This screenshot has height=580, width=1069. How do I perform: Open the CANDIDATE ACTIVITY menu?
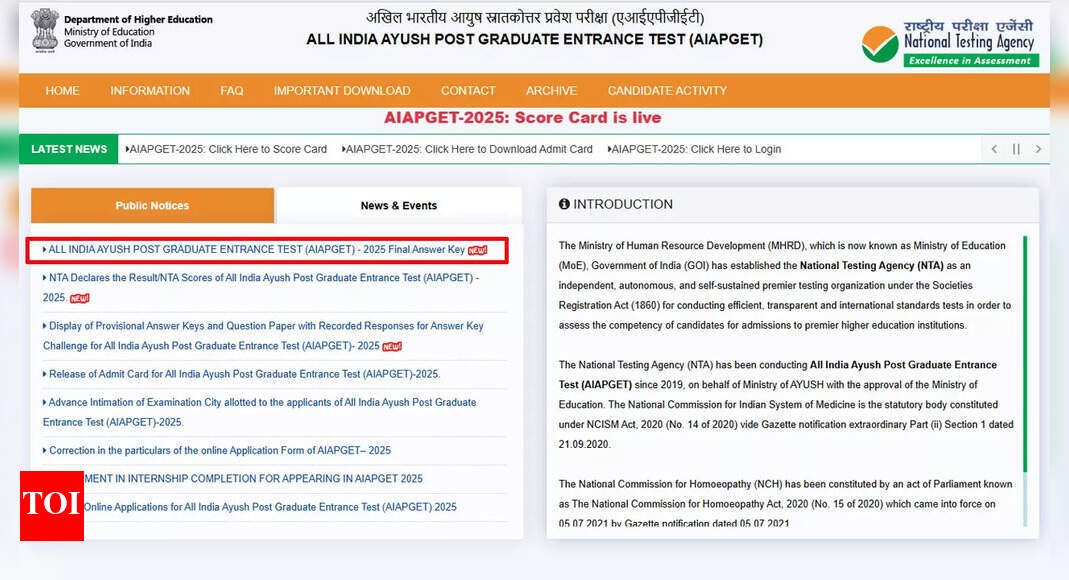(667, 91)
